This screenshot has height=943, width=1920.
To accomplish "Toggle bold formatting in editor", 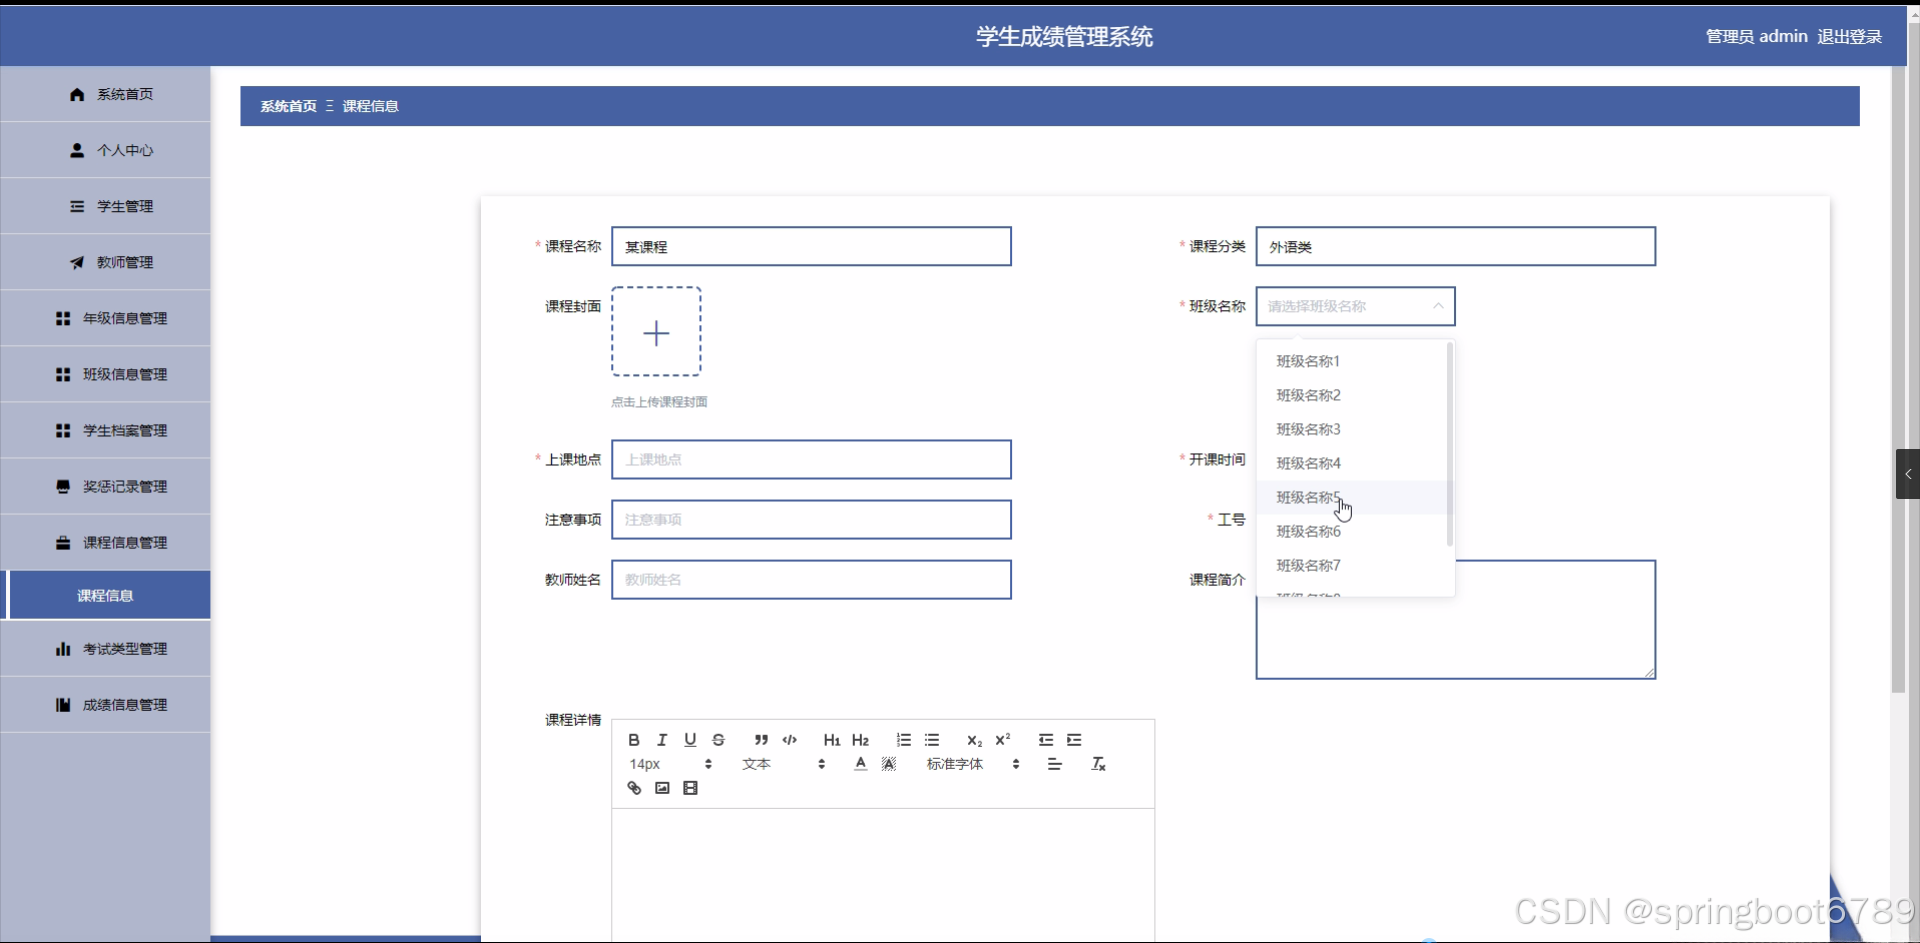I will pyautogui.click(x=633, y=740).
